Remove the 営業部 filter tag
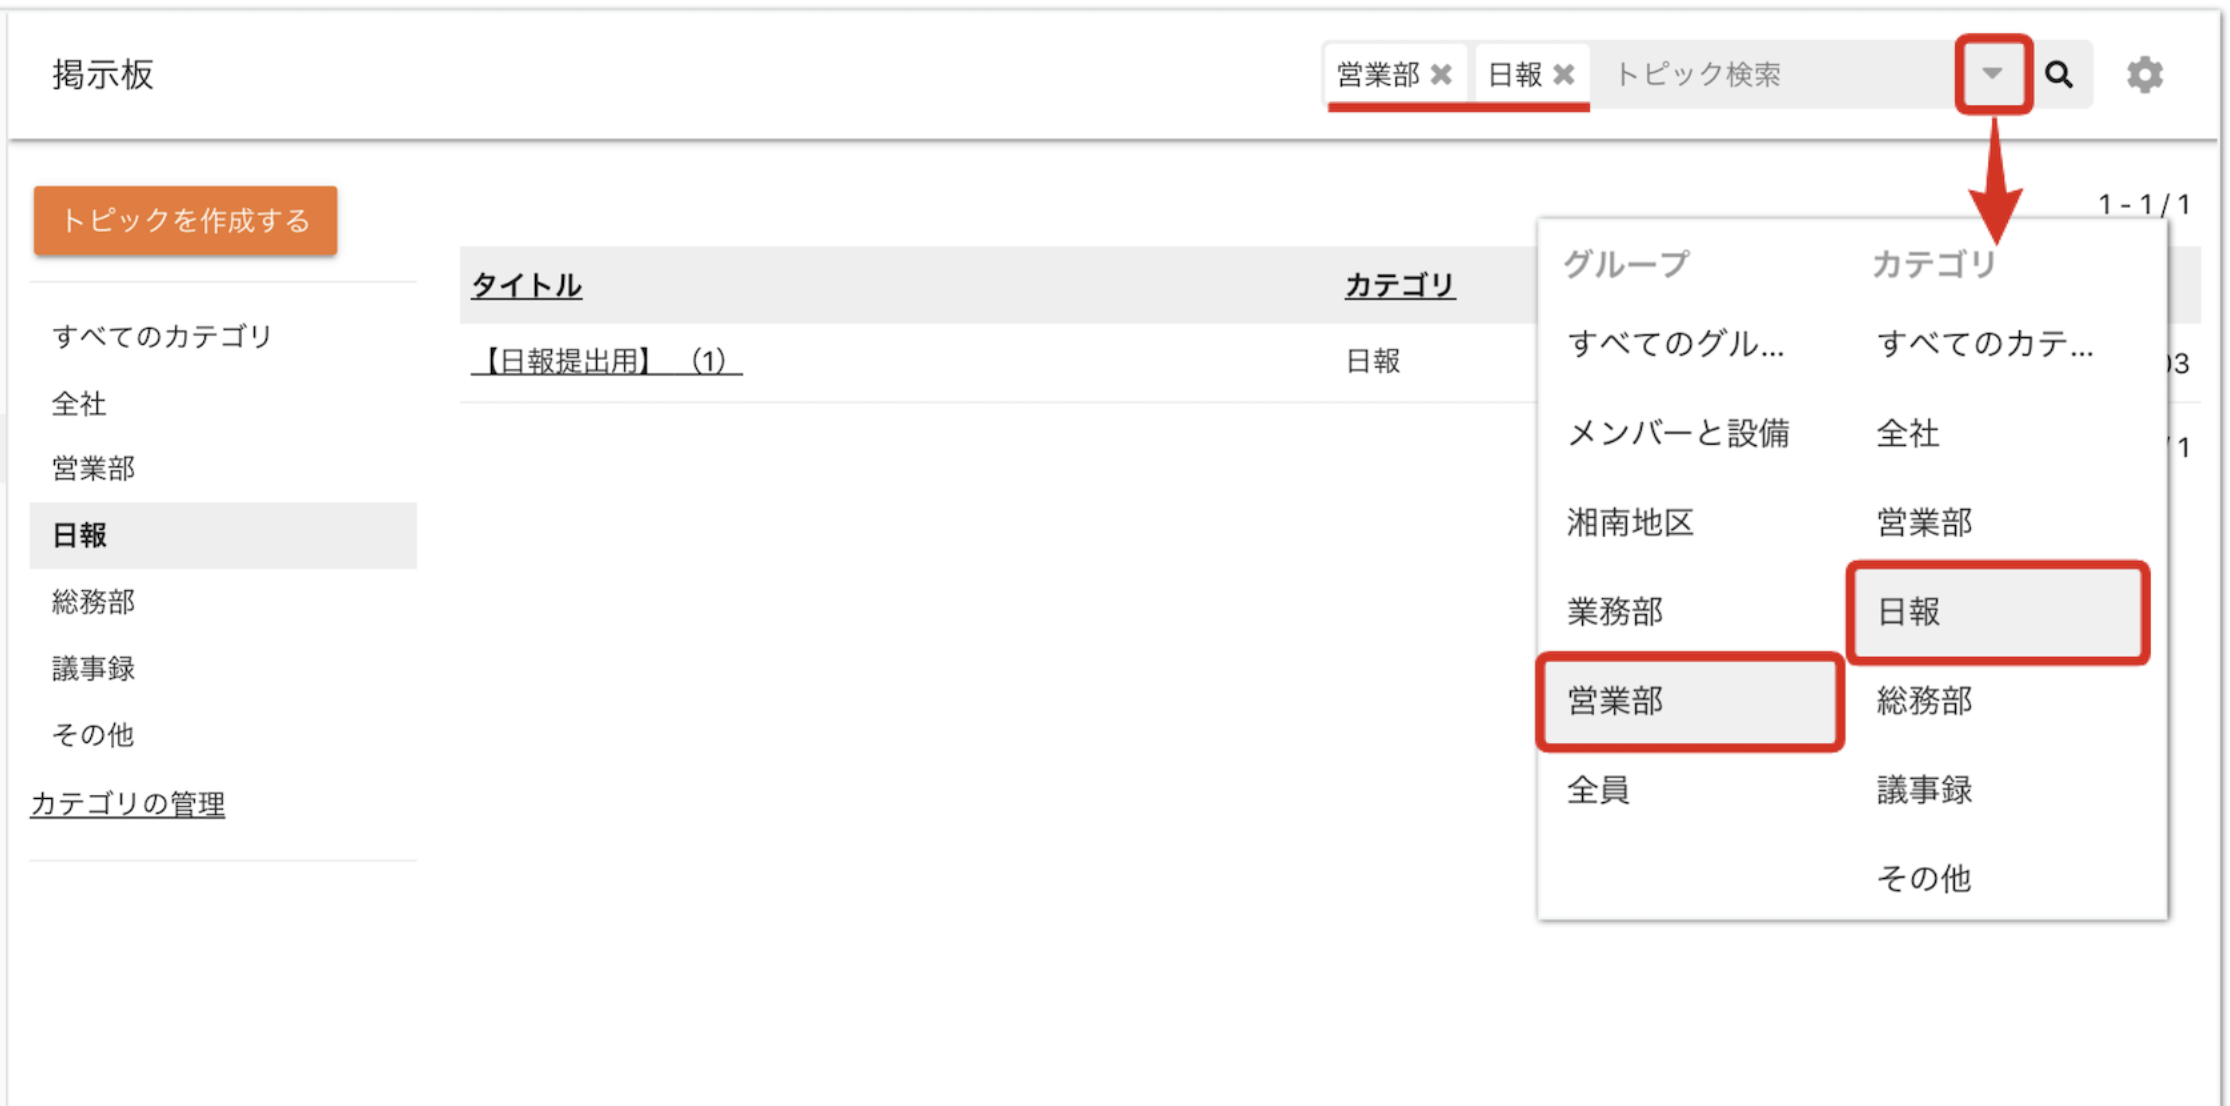This screenshot has height=1106, width=2230. tap(1441, 74)
